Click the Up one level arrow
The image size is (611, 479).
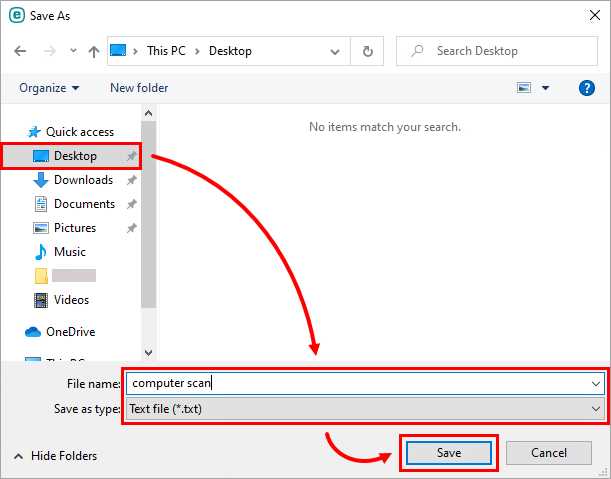[93, 51]
